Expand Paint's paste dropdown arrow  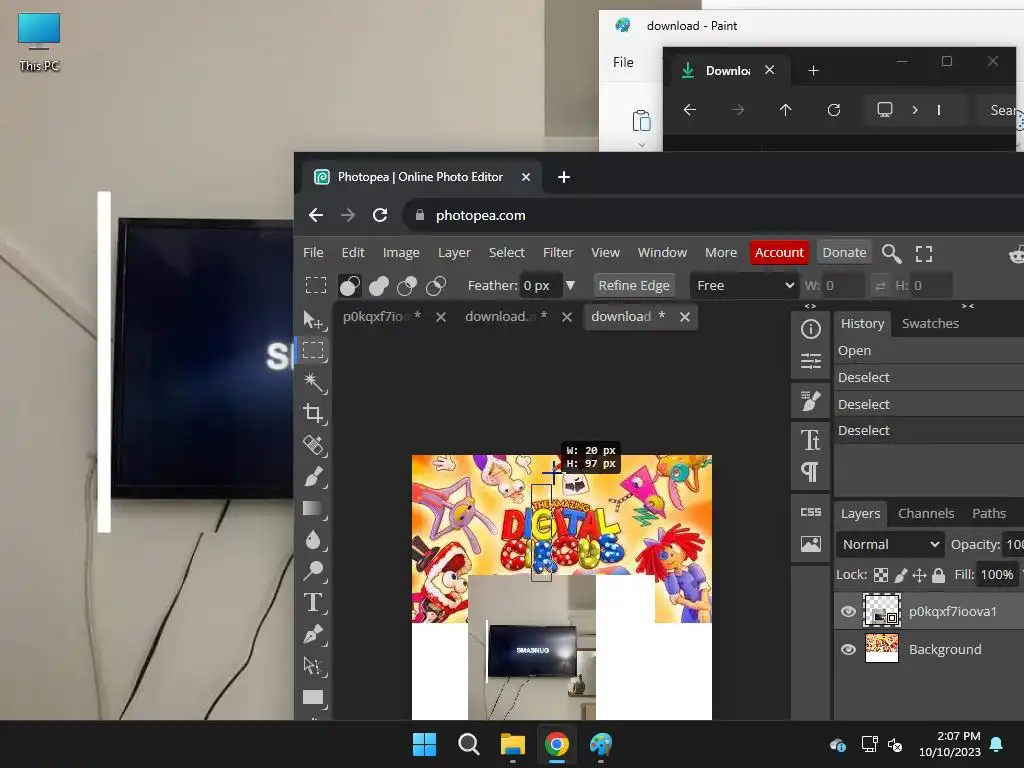[641, 145]
